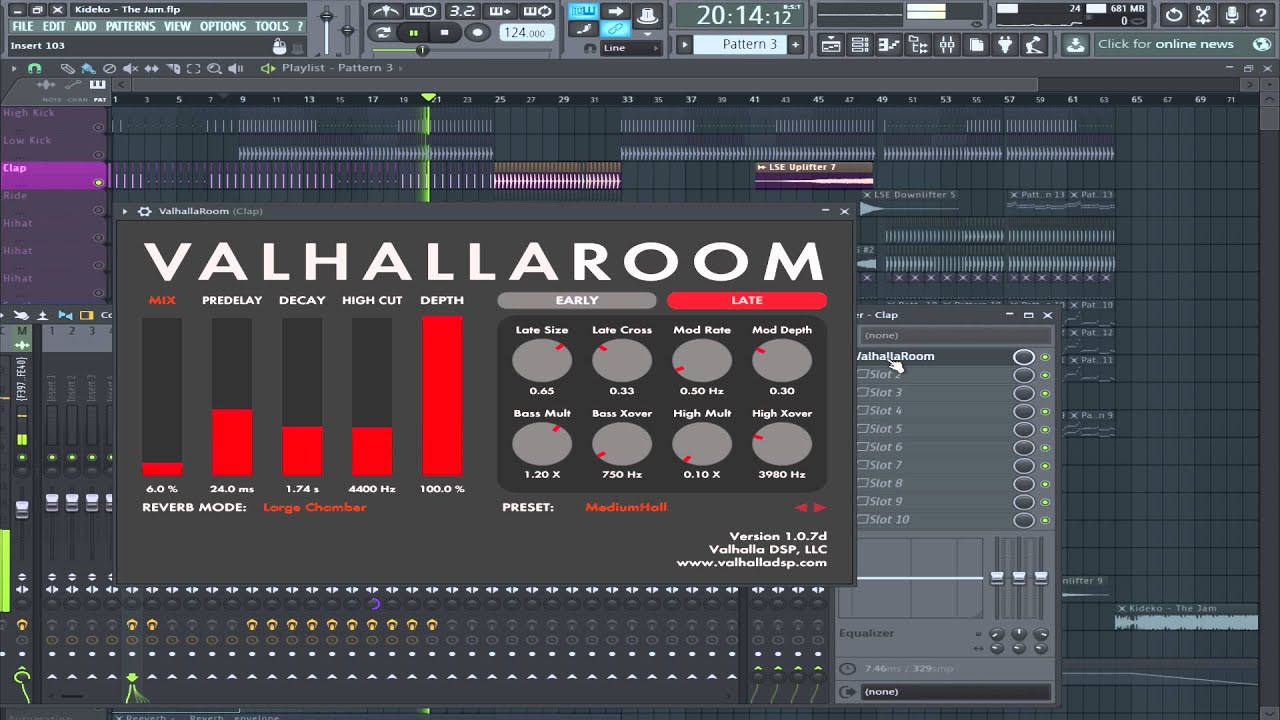
Task: Open the Pattern 3 selector
Action: [740, 45]
